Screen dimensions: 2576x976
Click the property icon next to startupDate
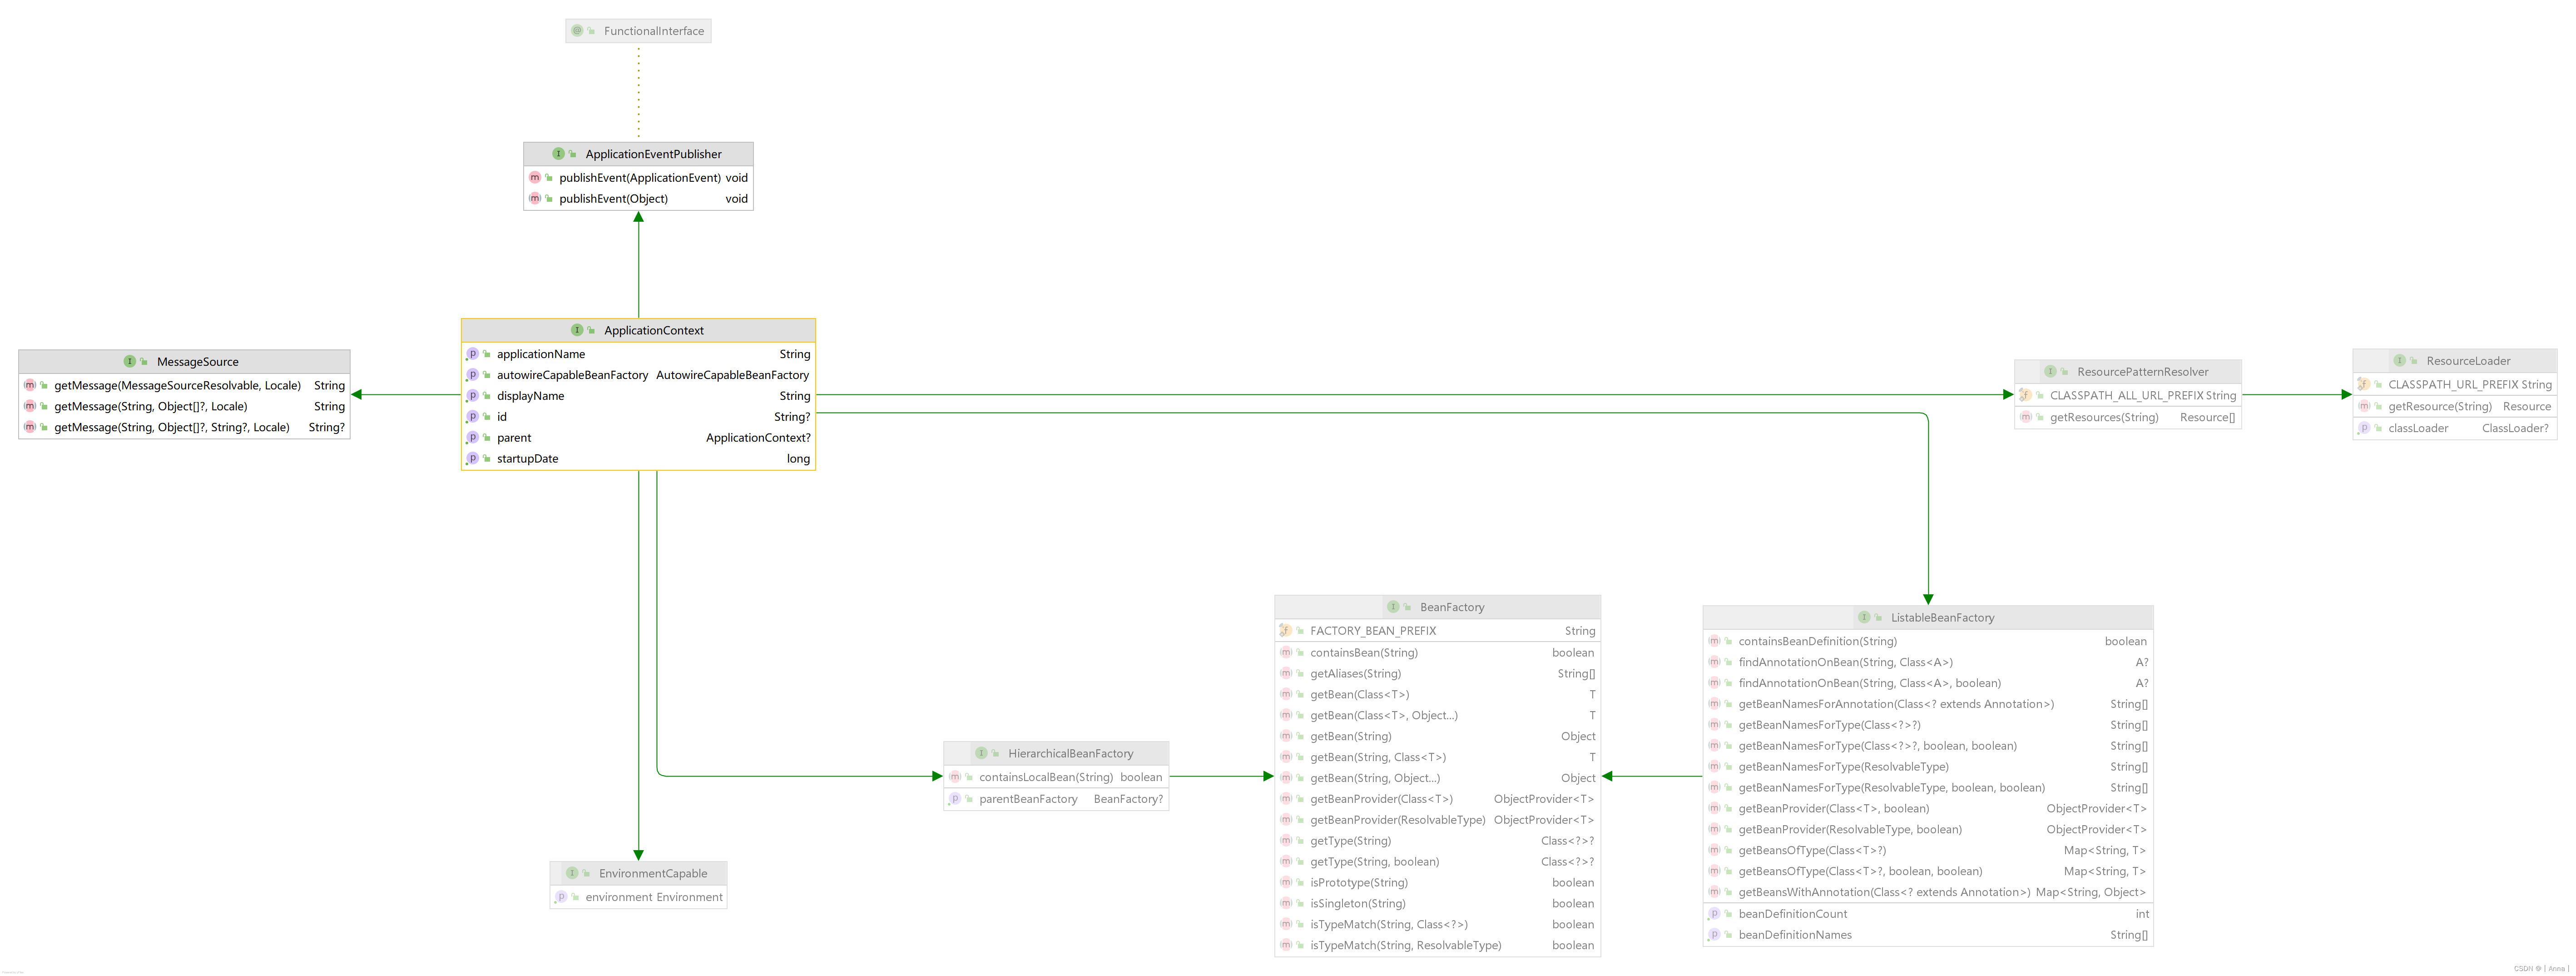click(473, 459)
